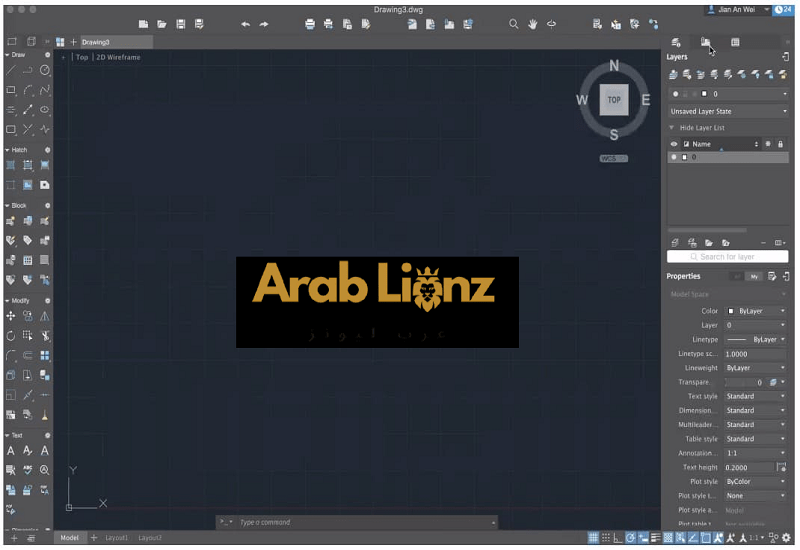
Task: Open the Lineweight ByLayer dropdown
Action: [756, 368]
